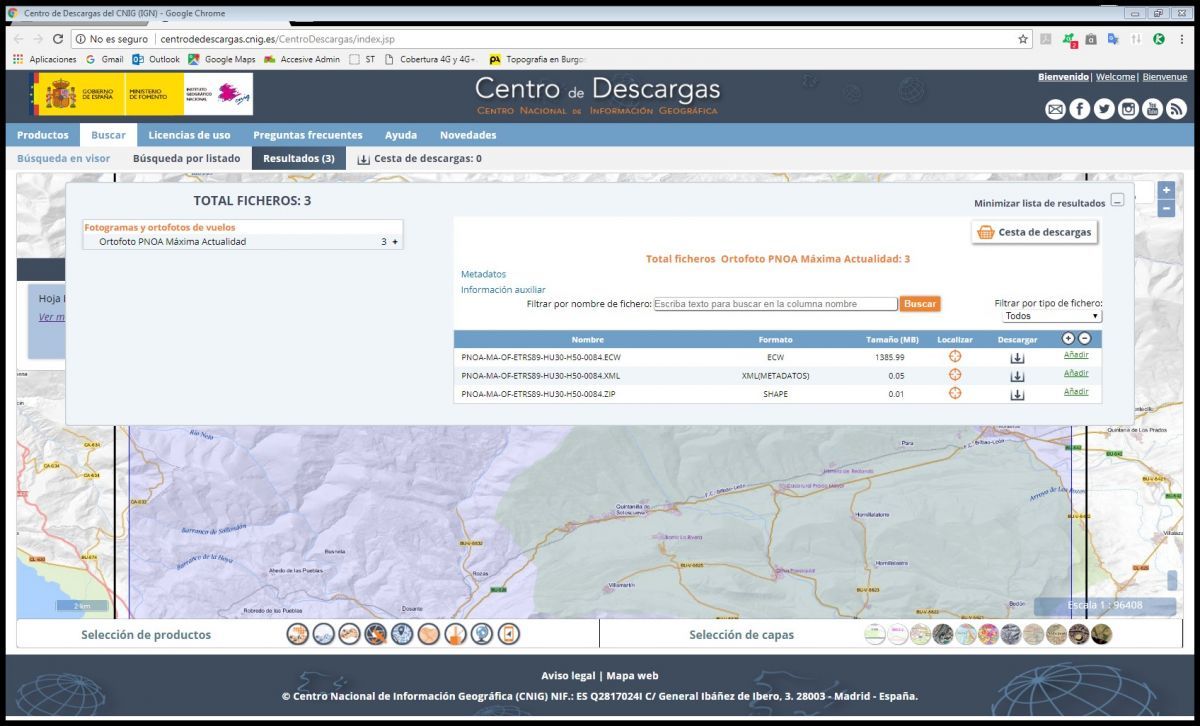
Task: Click the Welcome language link
Action: 1115,77
